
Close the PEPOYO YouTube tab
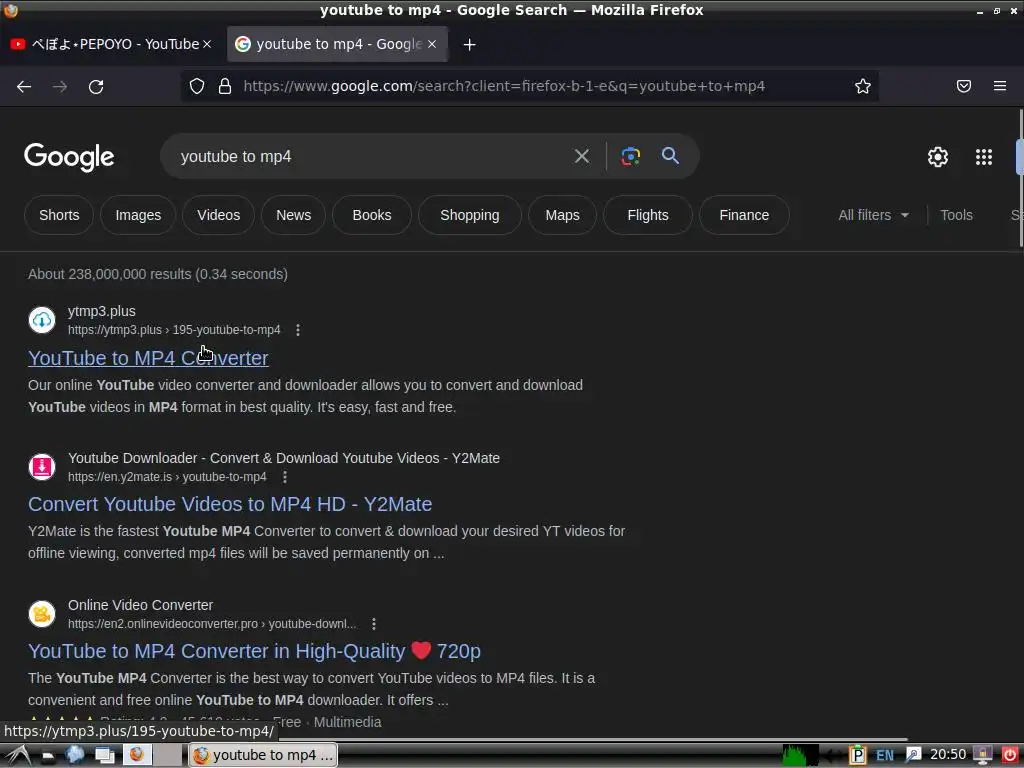coord(207,44)
